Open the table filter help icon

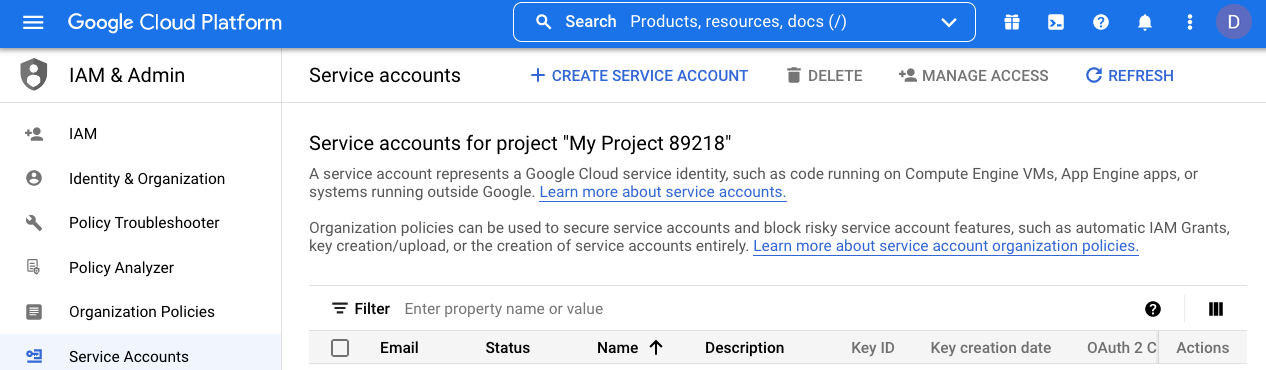coord(1153,309)
